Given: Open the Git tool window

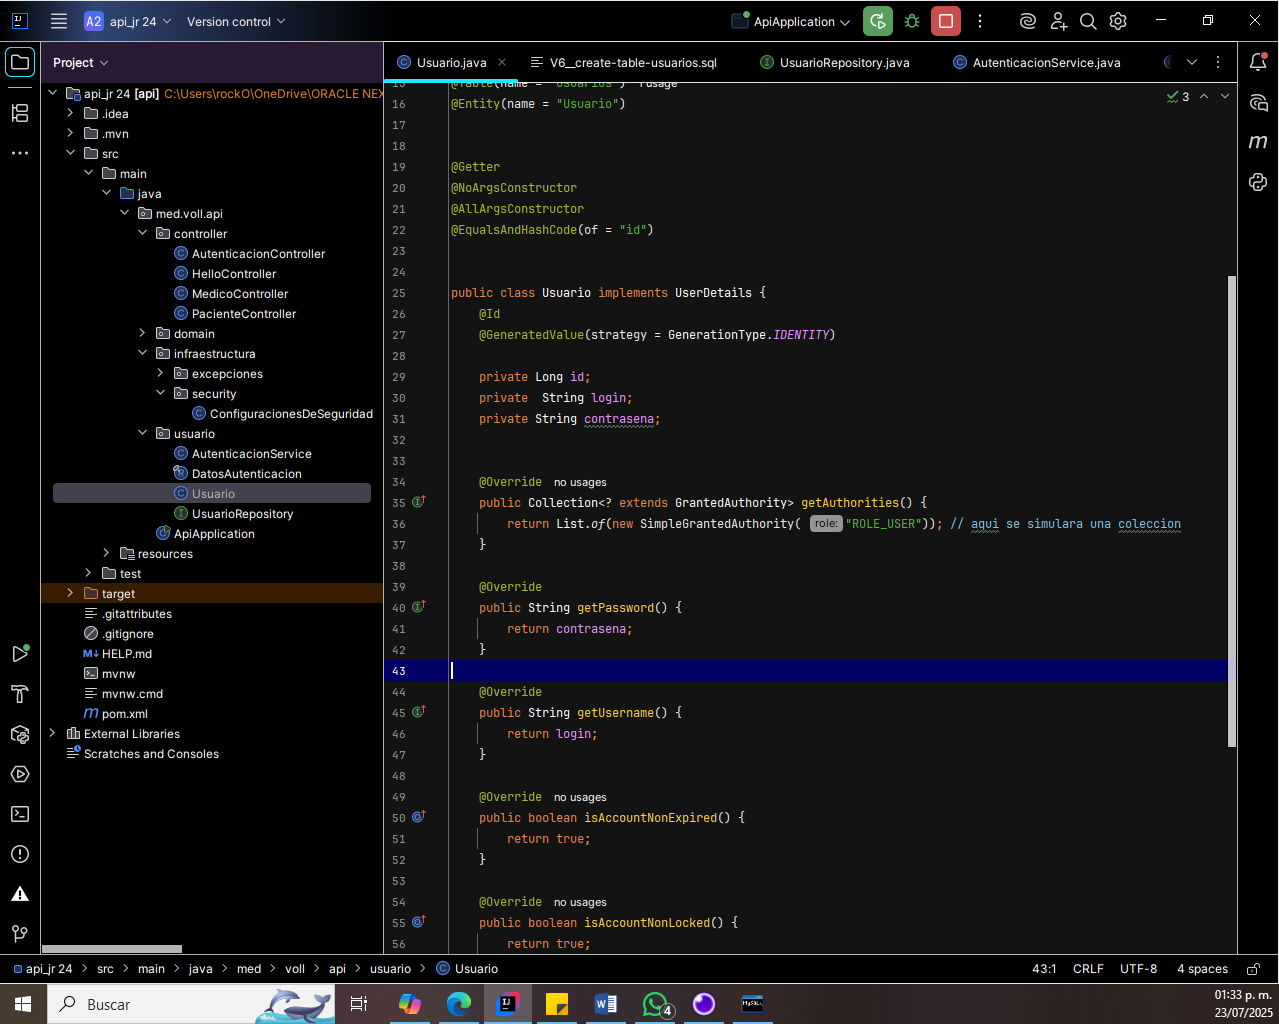Looking at the screenshot, I should [20, 934].
